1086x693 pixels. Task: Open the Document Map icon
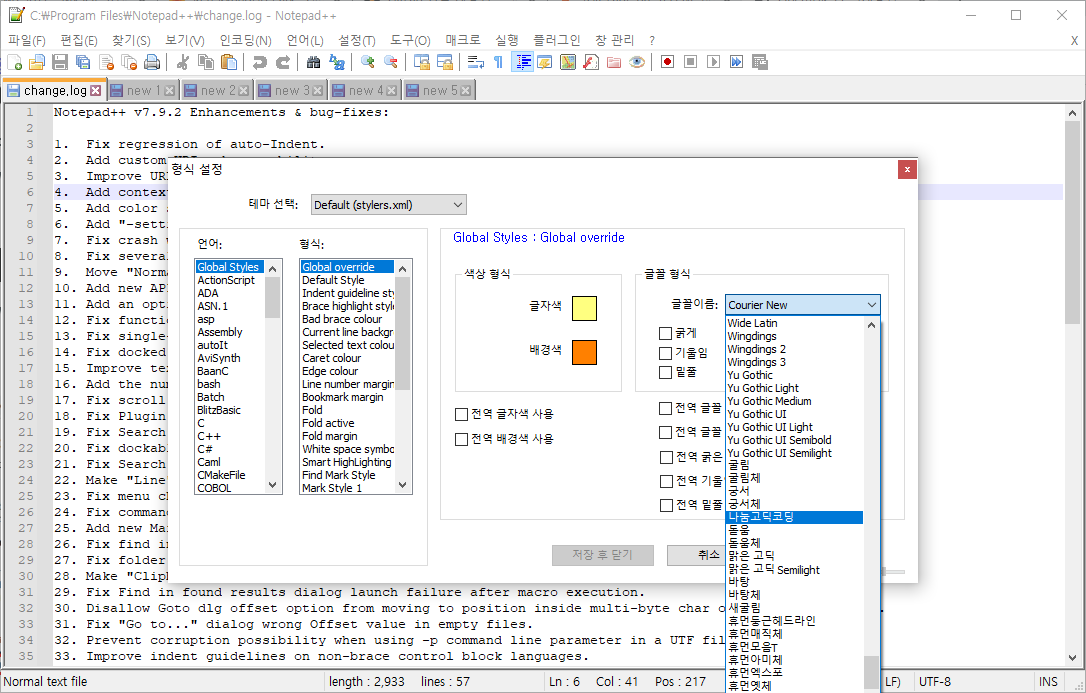click(568, 62)
